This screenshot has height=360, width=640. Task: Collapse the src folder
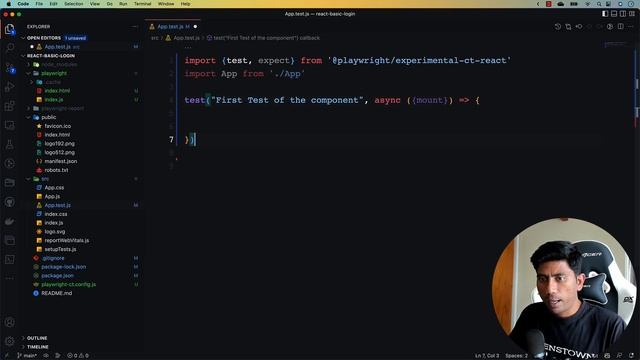(x=45, y=179)
